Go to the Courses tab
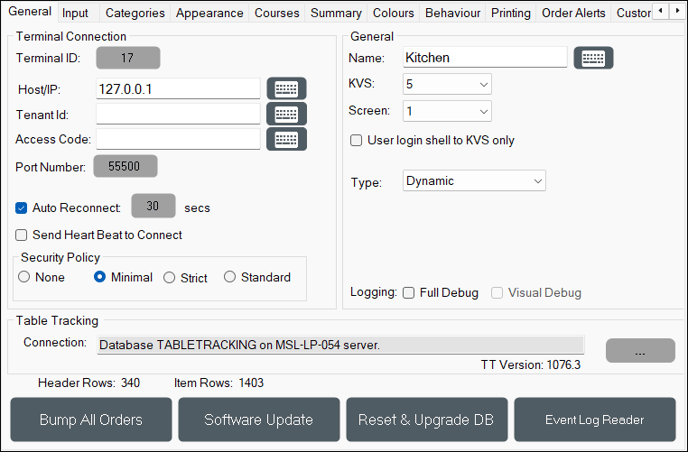Screen dimensions: 688x452 [277, 13]
